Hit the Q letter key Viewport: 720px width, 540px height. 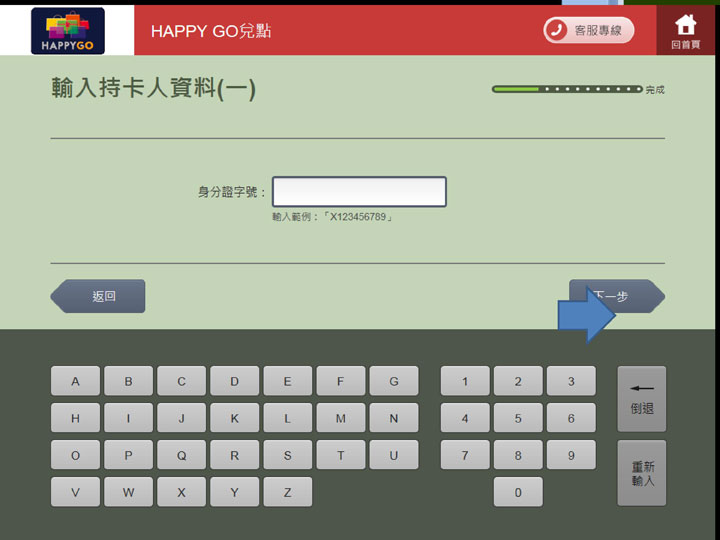click(181, 455)
